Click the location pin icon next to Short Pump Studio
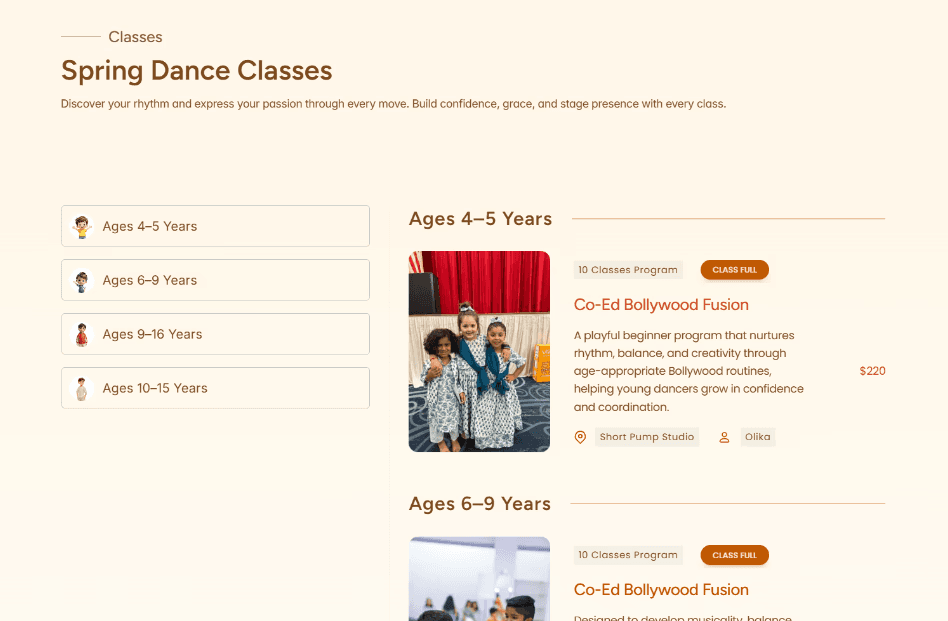The height and width of the screenshot is (621, 948). click(x=580, y=437)
